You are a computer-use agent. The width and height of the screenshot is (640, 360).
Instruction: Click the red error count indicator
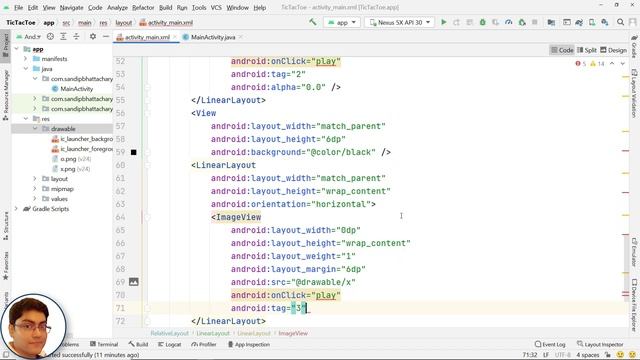pyautogui.click(x=580, y=64)
